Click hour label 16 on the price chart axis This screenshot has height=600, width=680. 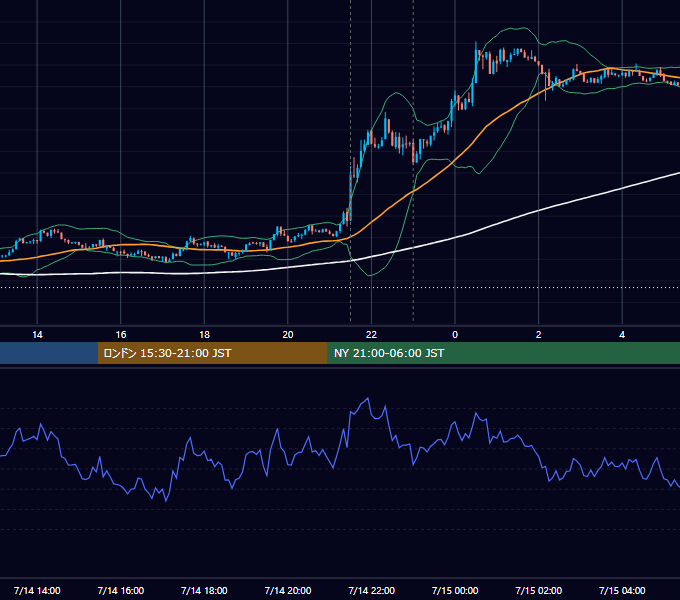click(x=121, y=335)
